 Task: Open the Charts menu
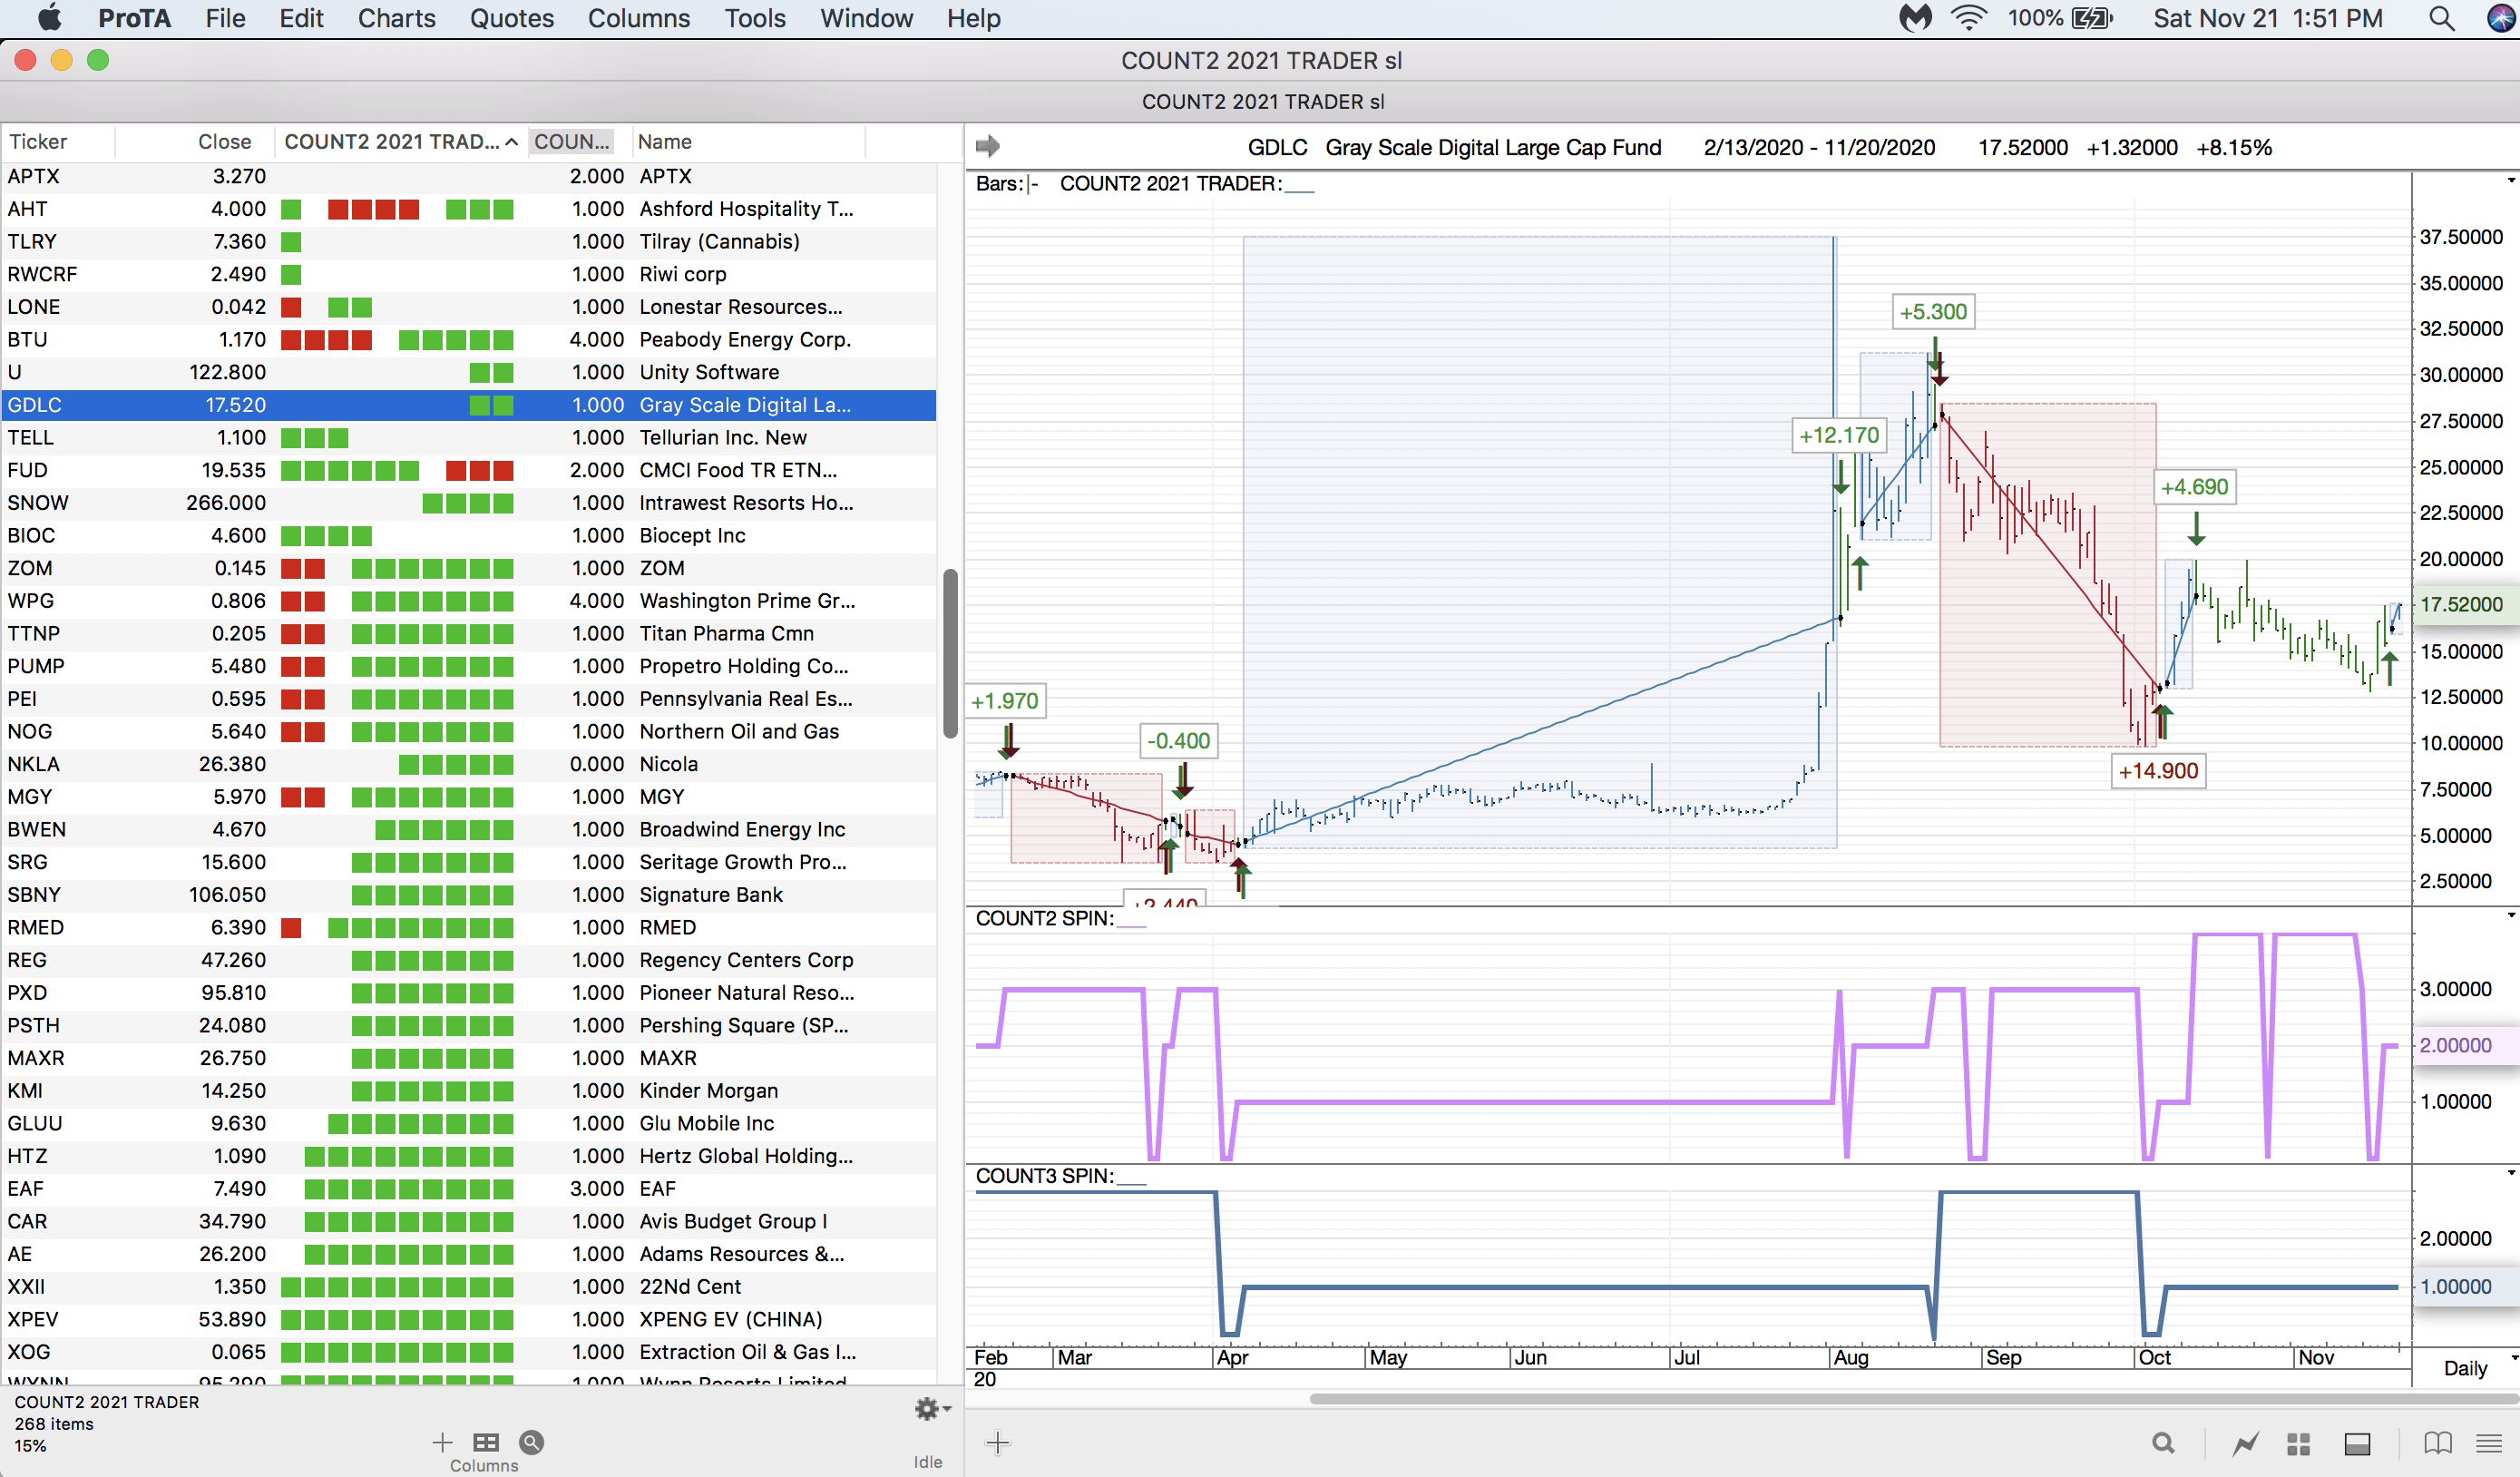pos(396,18)
